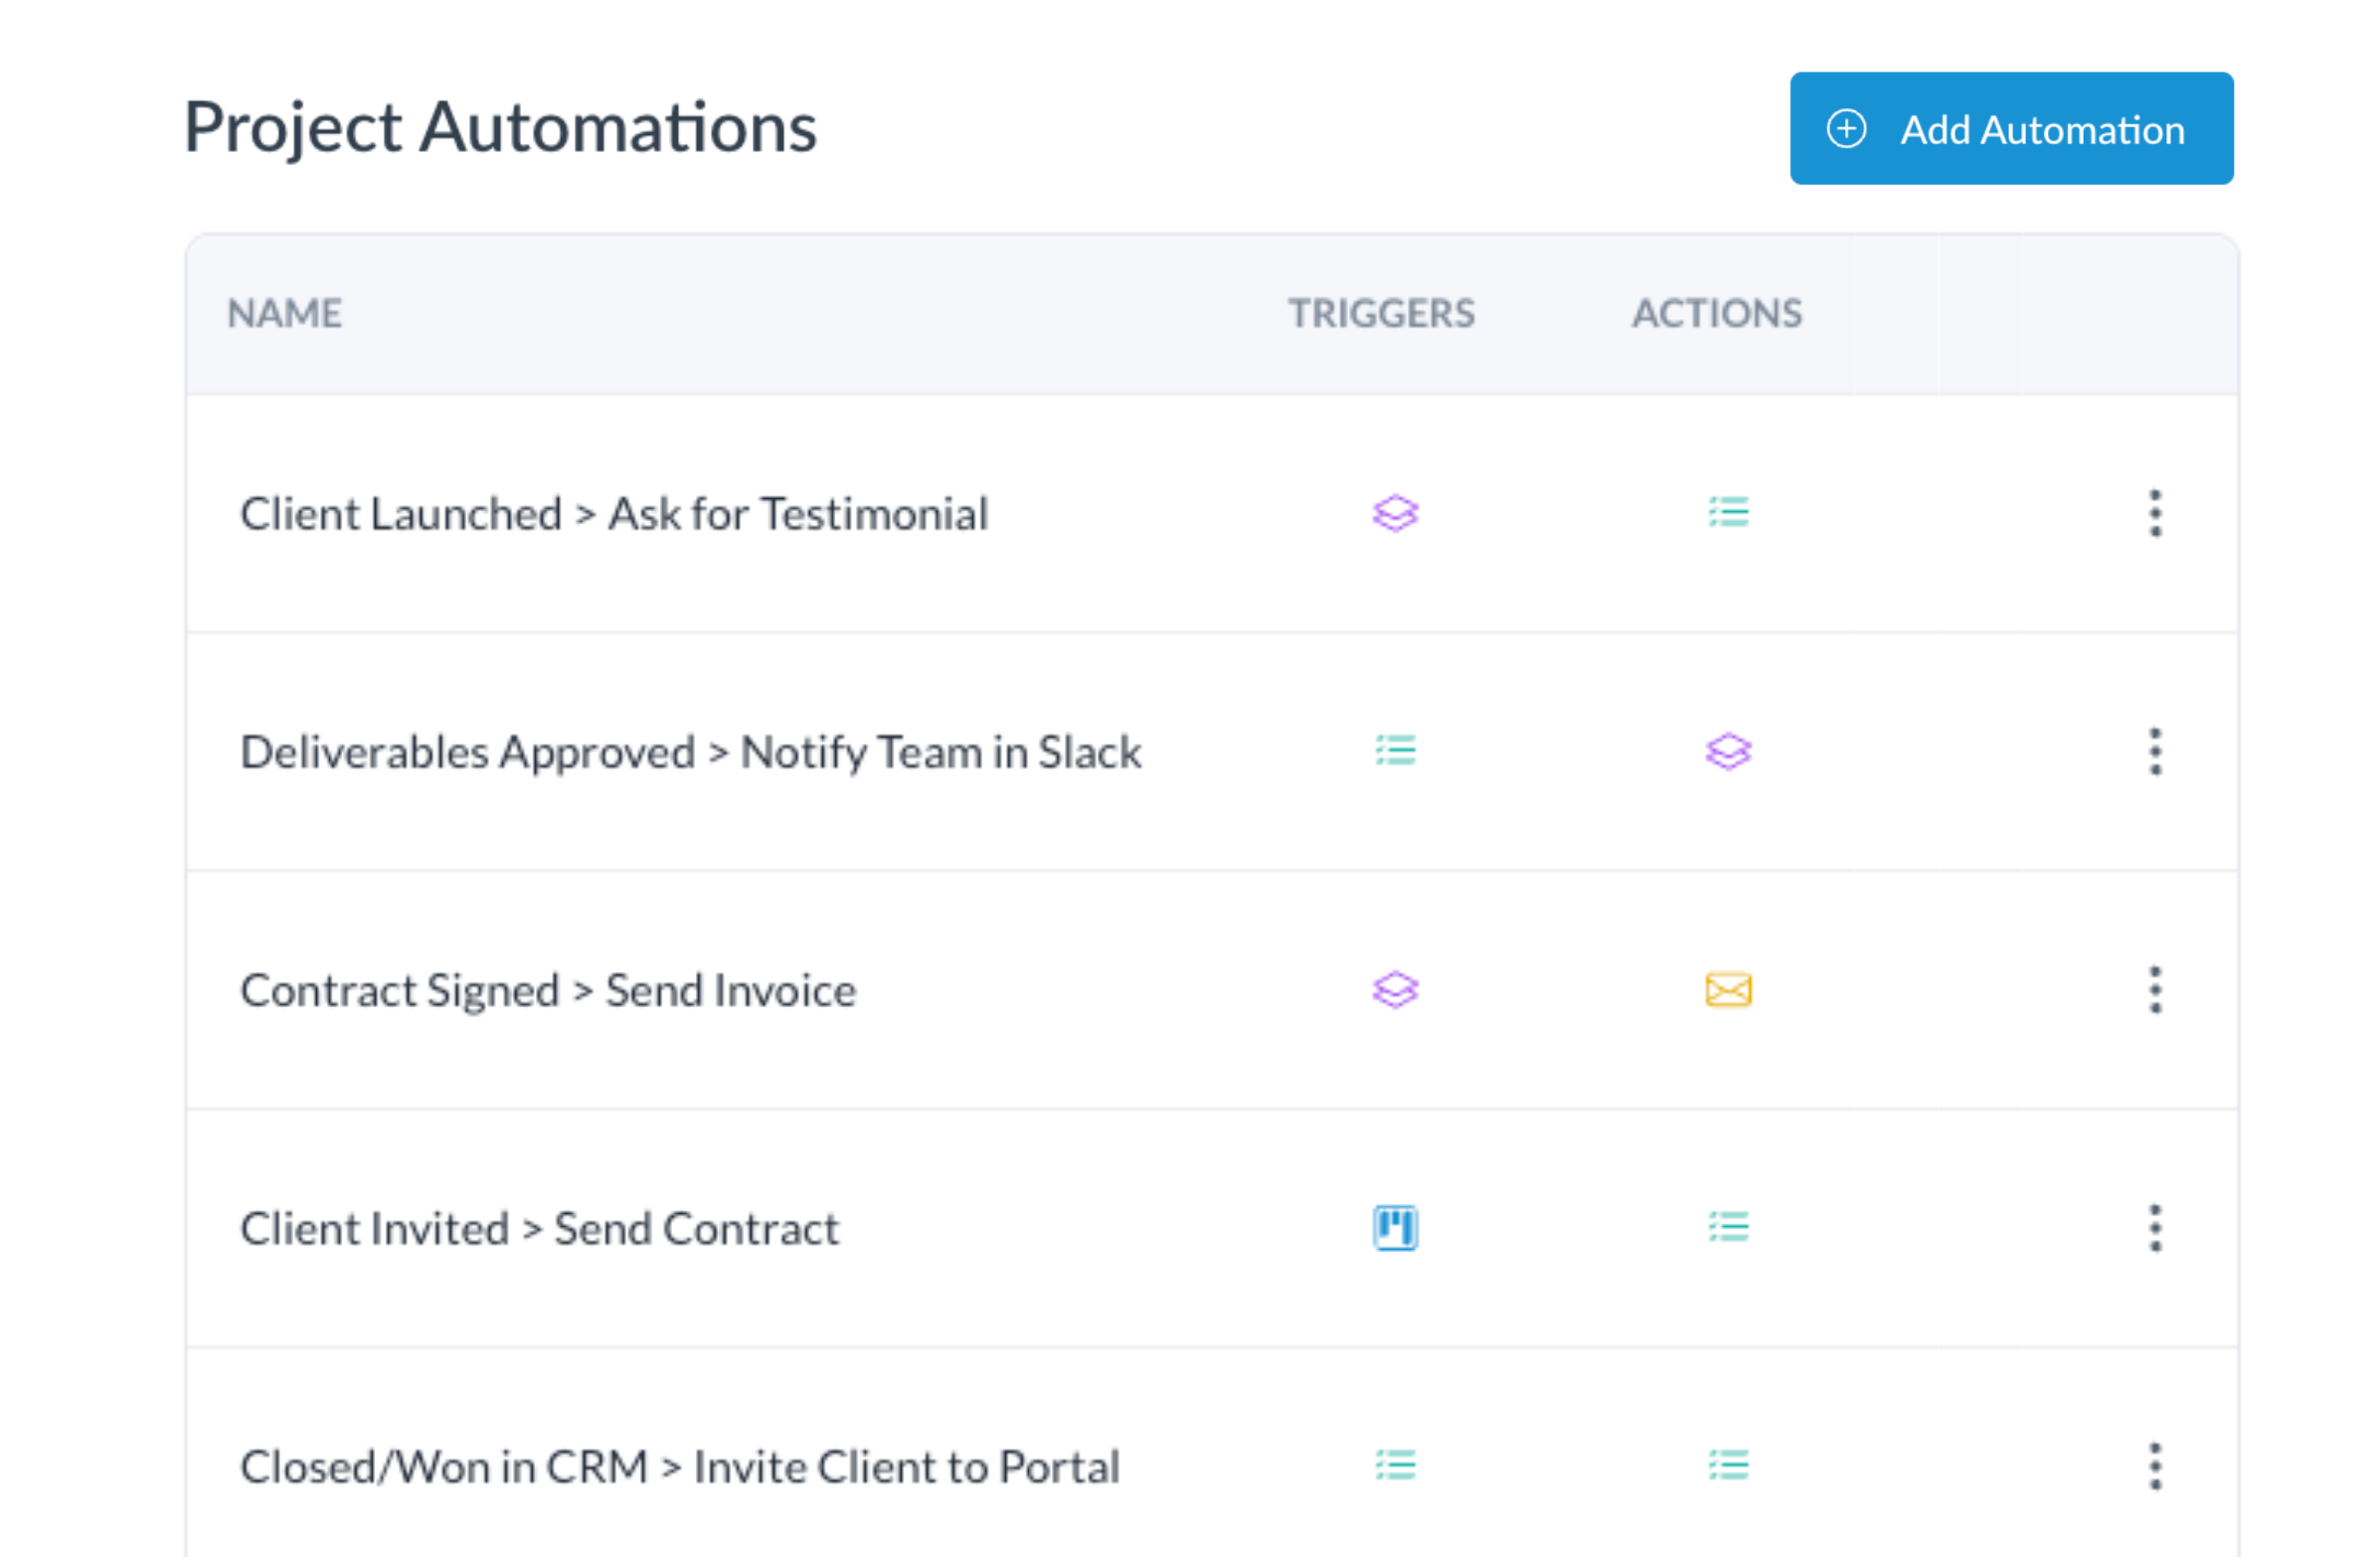The height and width of the screenshot is (1557, 2380).
Task: Open the Contract Signed > Send Invoice automation
Action: tap(548, 991)
